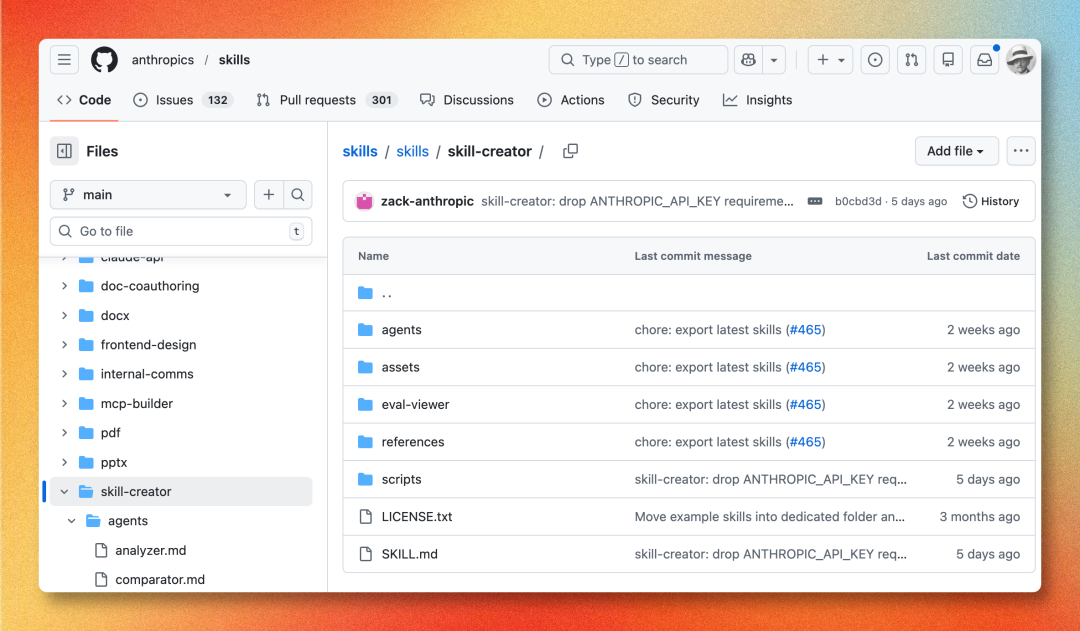Open the eval-viewer folder
1080x631 pixels.
tap(415, 404)
